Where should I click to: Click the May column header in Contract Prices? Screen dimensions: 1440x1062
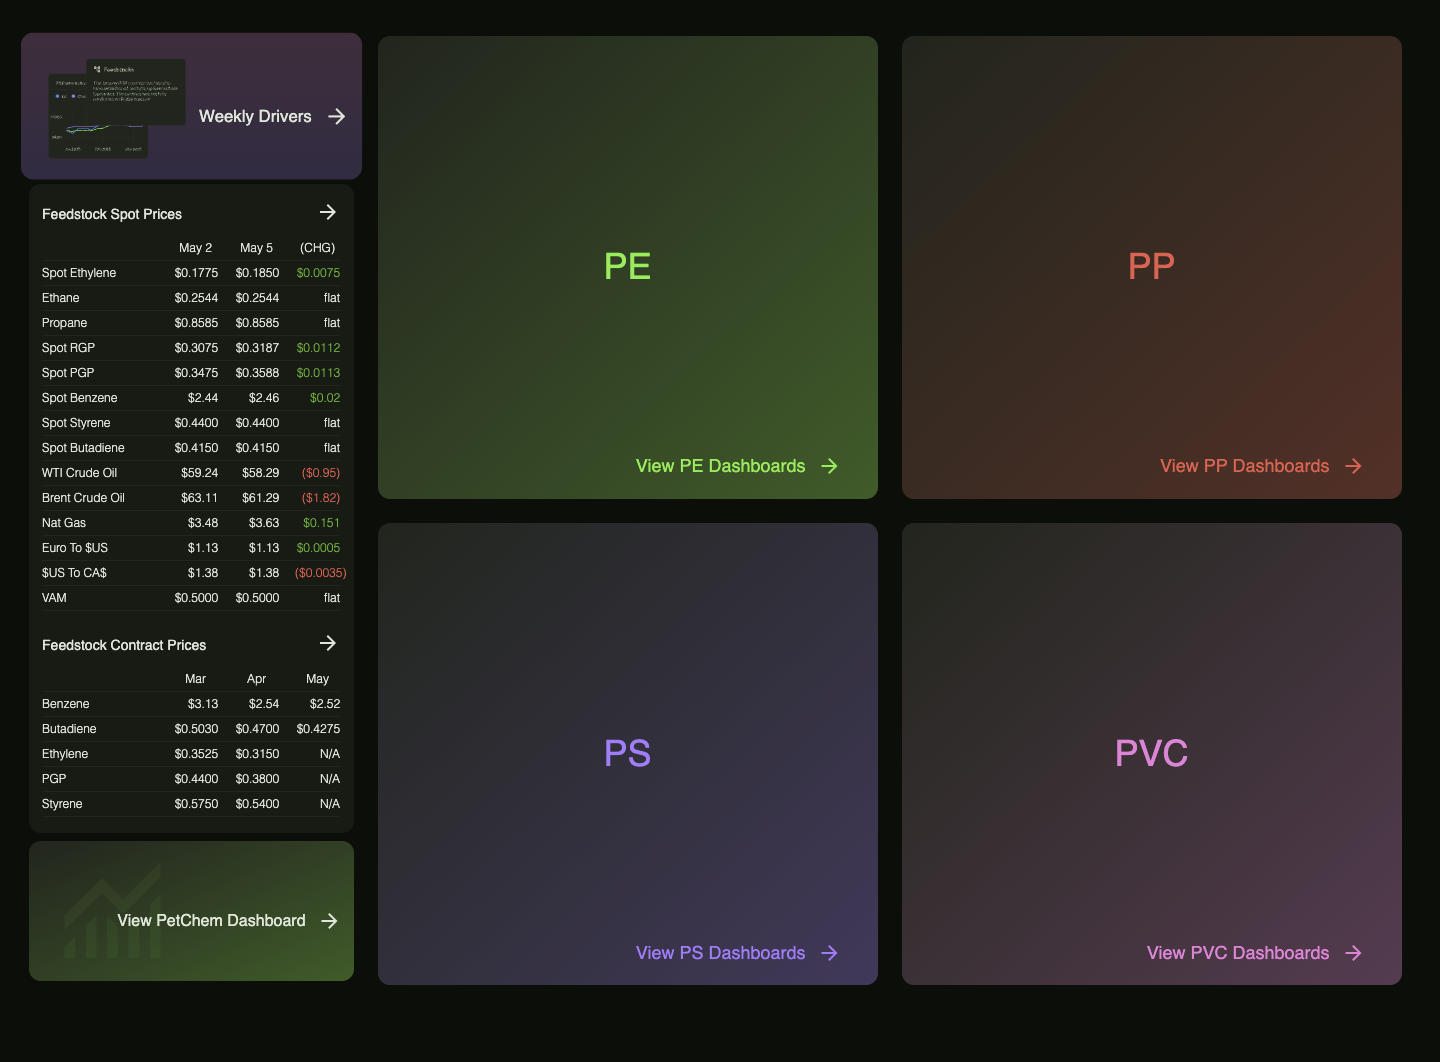click(317, 679)
